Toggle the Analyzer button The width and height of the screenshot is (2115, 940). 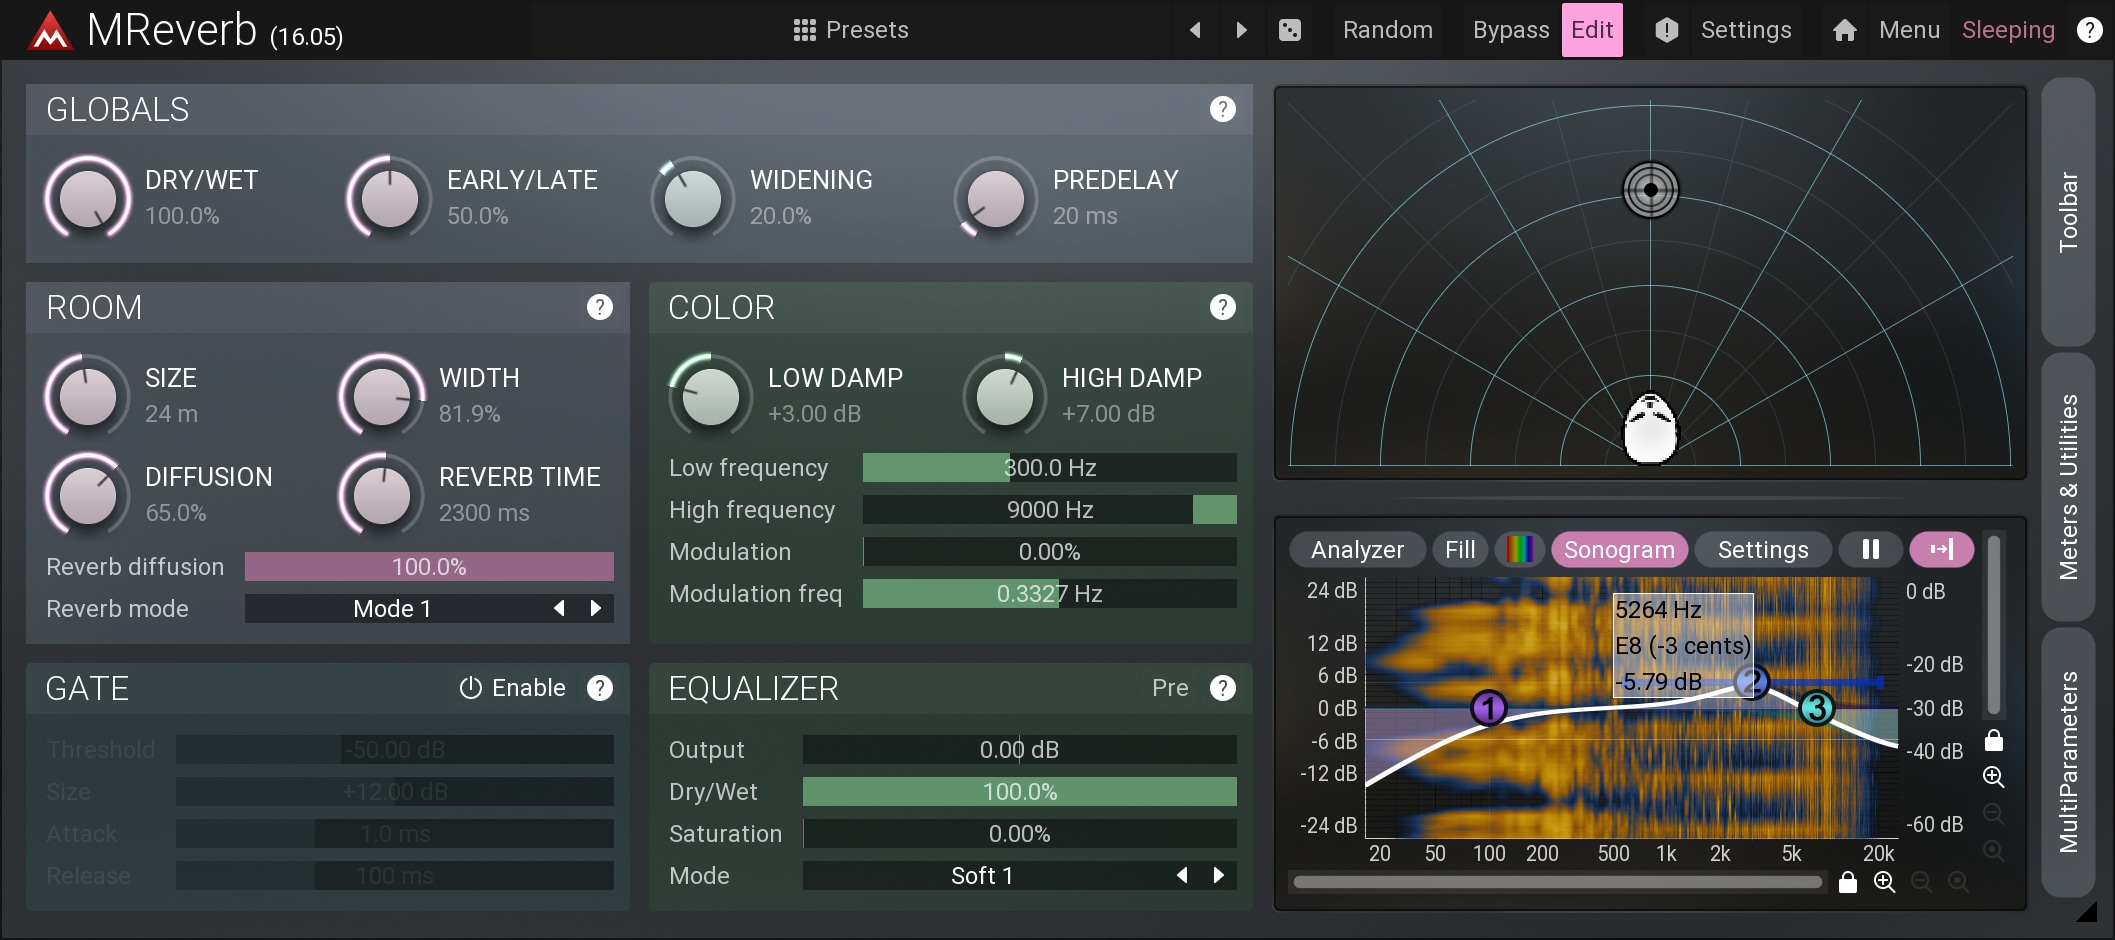pos(1357,549)
